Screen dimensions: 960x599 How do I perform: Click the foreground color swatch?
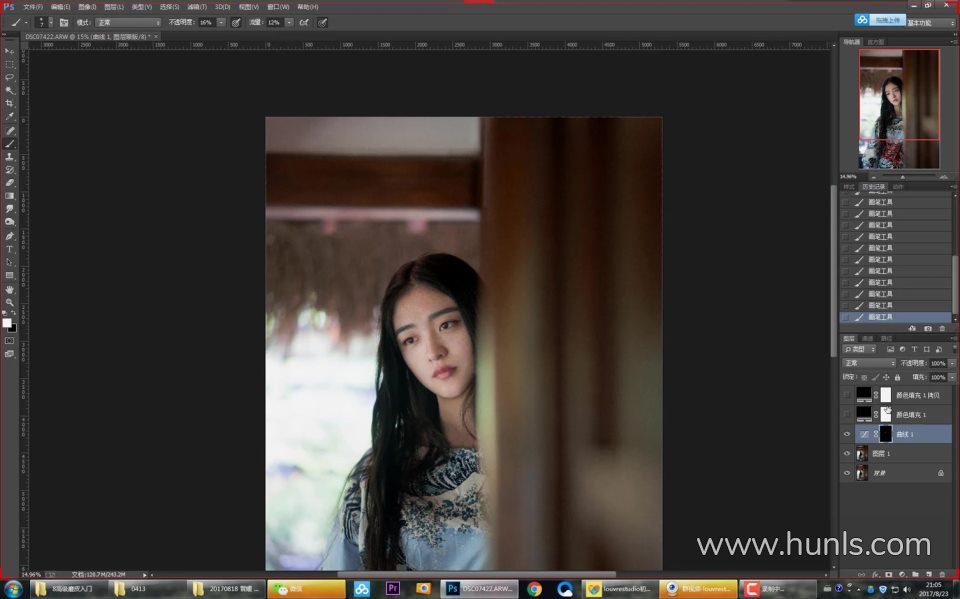click(x=7, y=323)
